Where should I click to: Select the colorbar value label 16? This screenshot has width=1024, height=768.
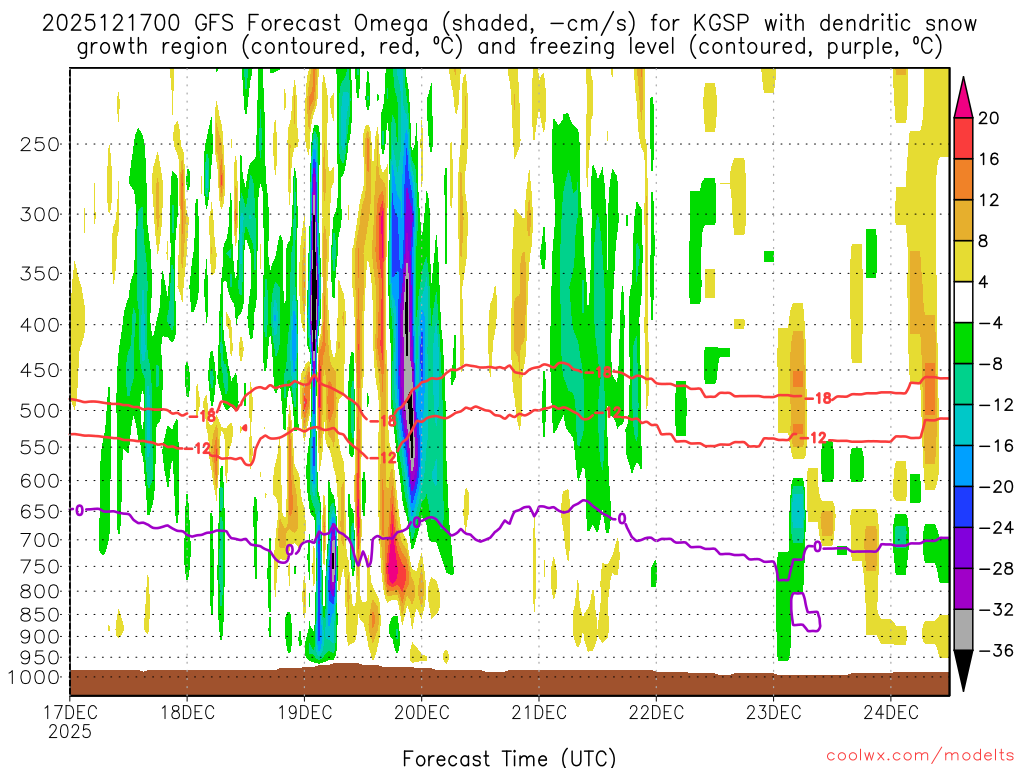[x=989, y=159]
